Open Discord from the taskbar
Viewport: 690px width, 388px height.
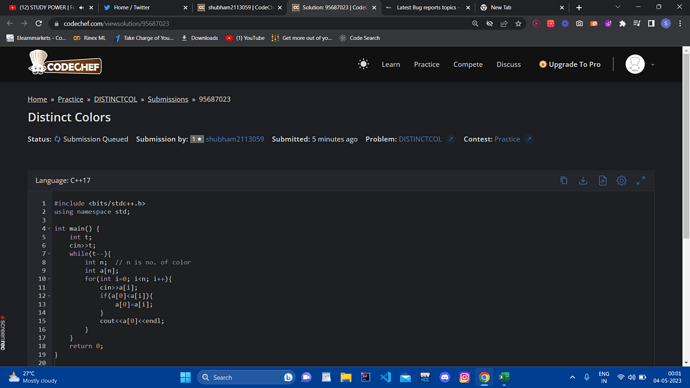[x=444, y=377]
